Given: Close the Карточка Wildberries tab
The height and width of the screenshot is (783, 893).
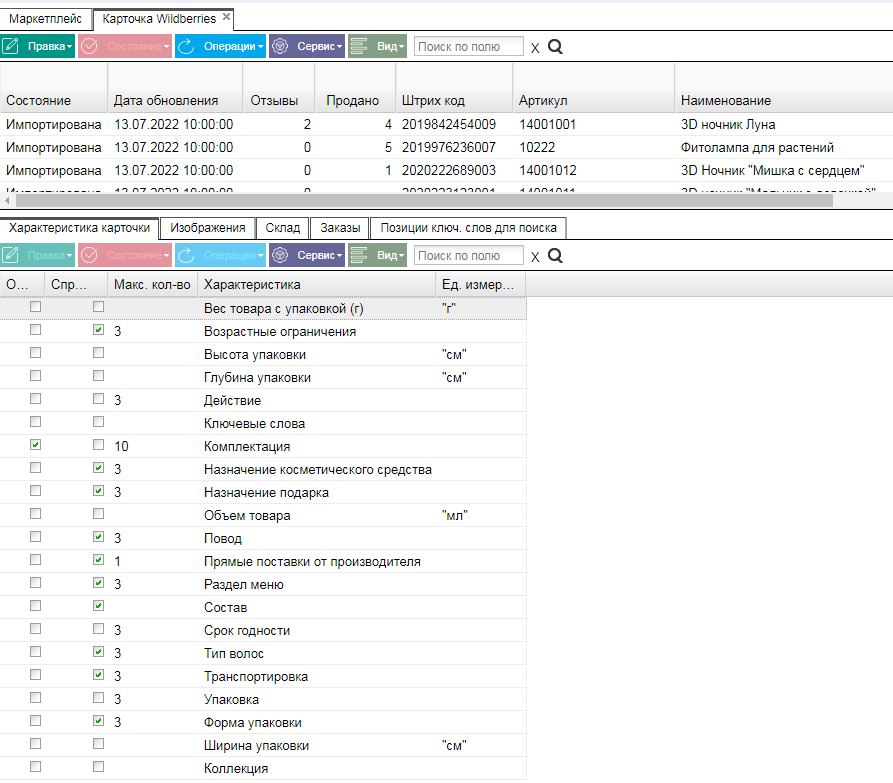Looking at the screenshot, I should (x=226, y=17).
